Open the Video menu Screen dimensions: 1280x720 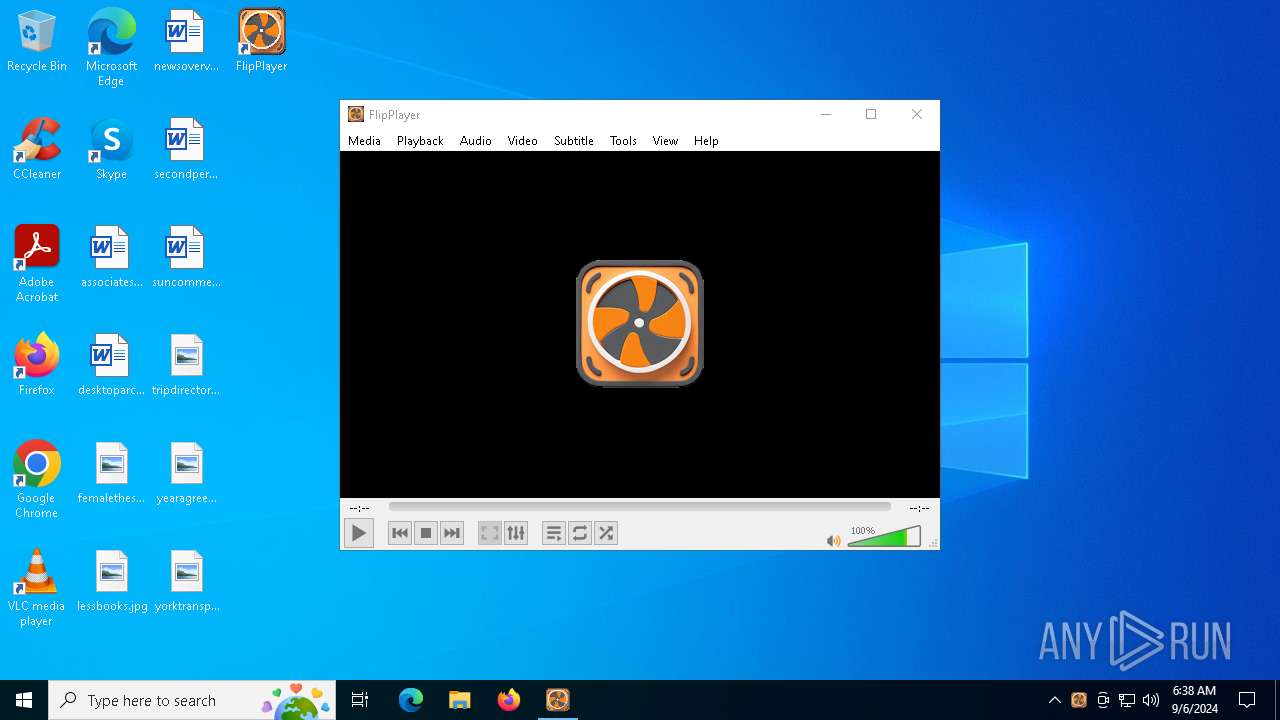[x=522, y=141]
